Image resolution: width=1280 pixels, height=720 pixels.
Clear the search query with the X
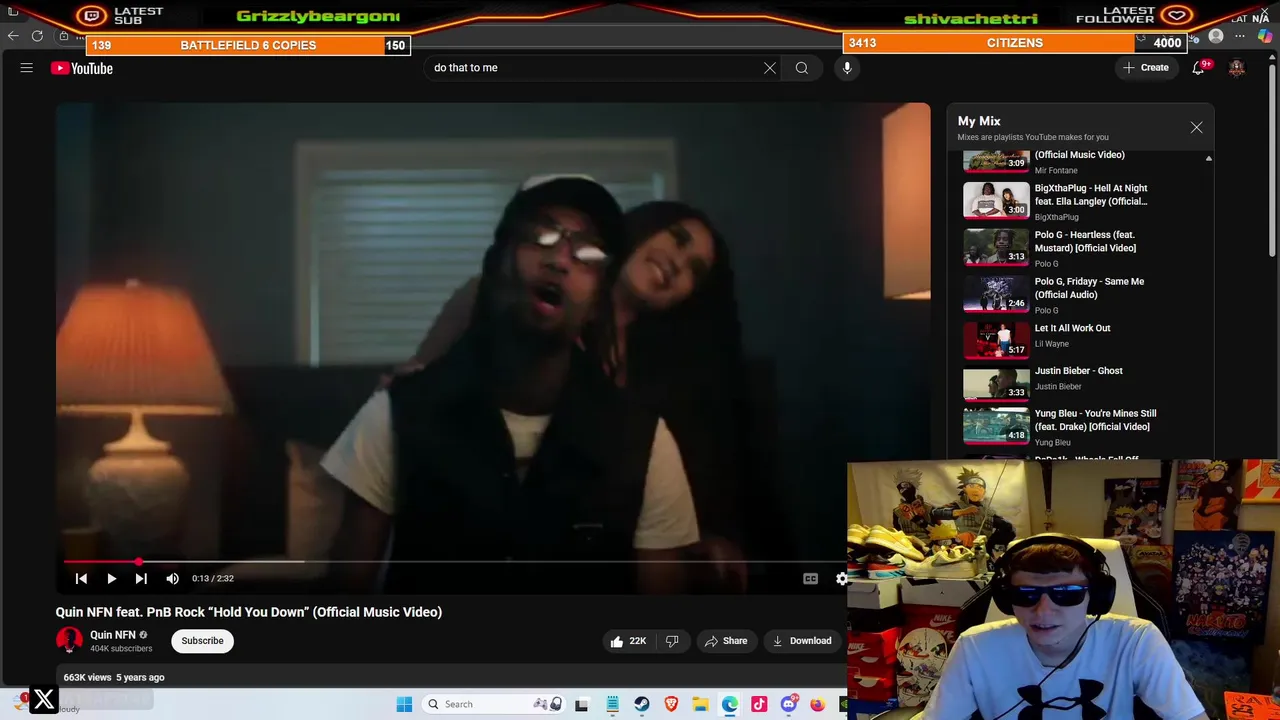pyautogui.click(x=770, y=68)
